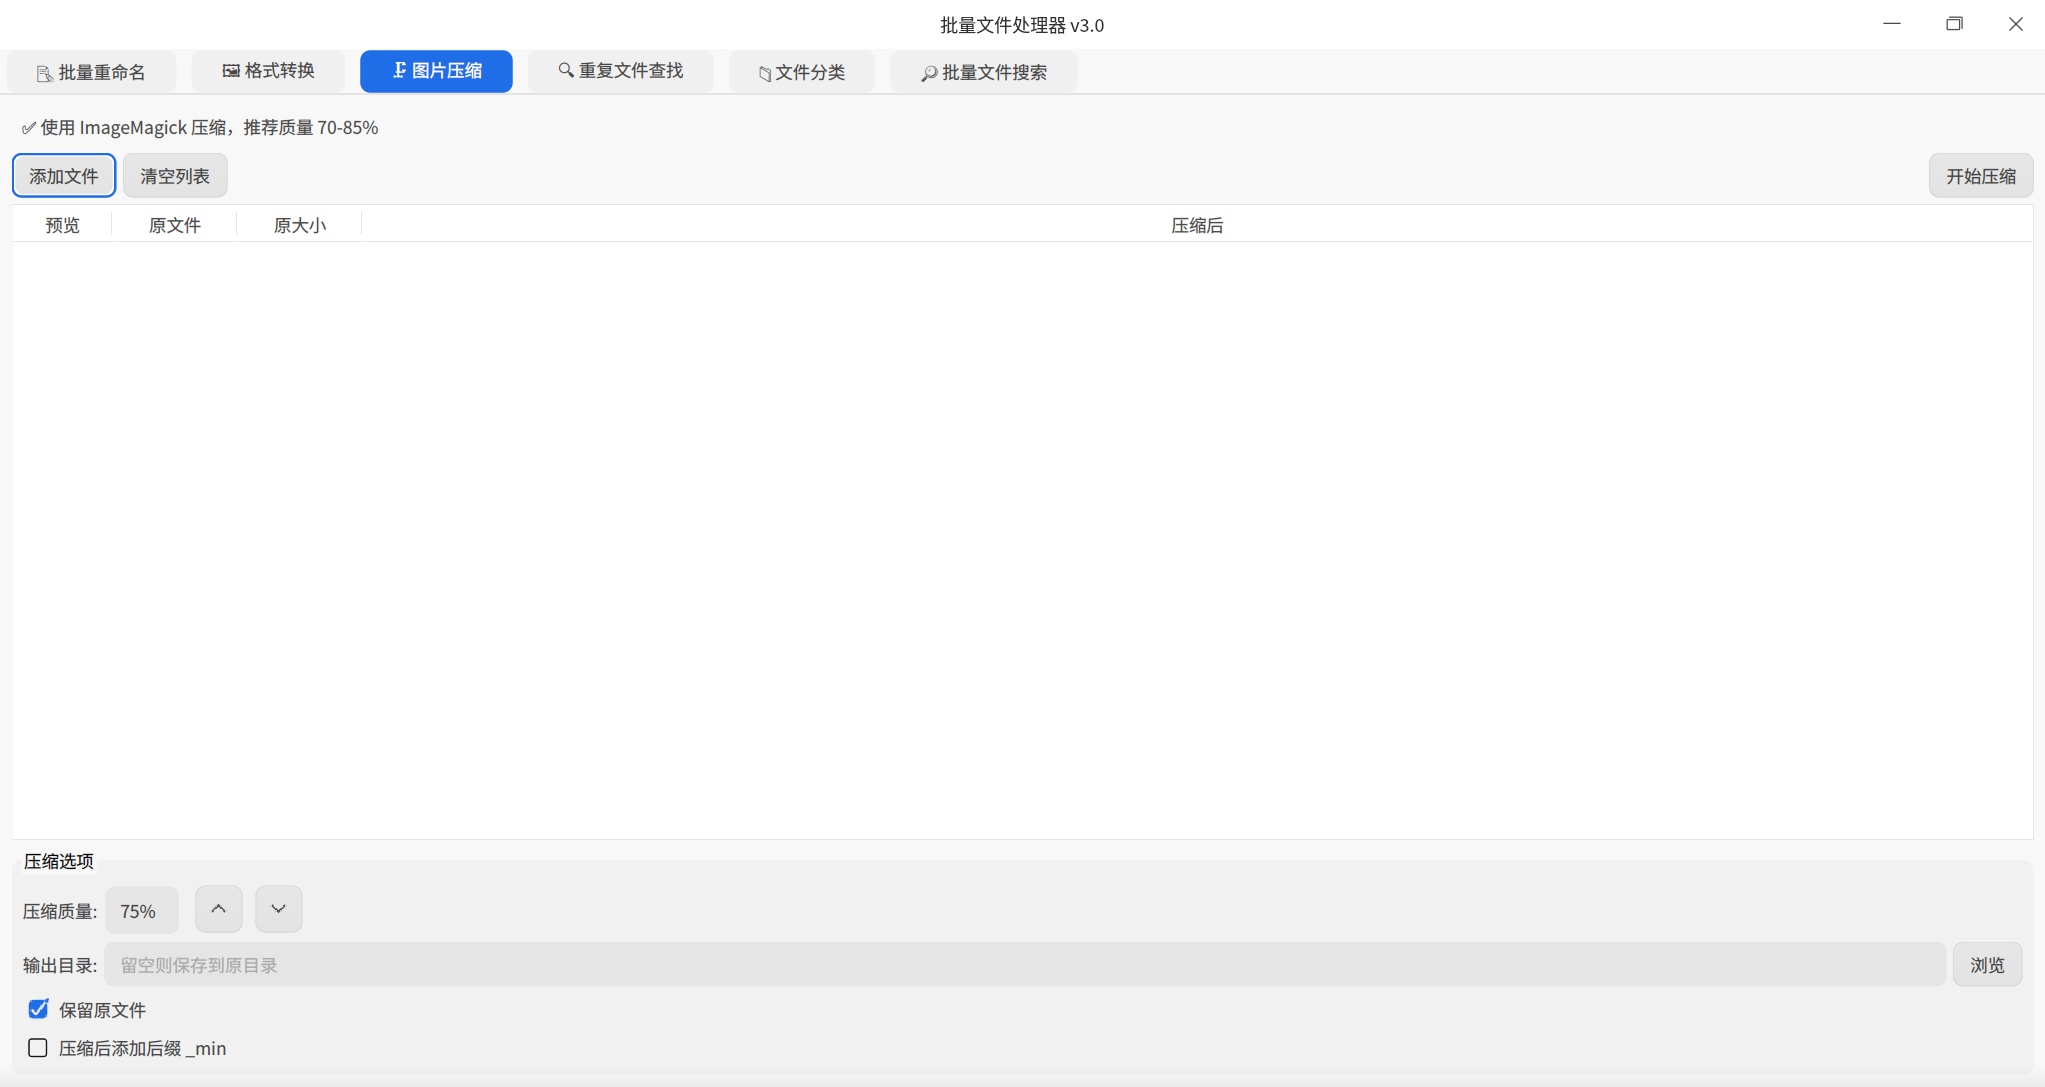Maximize the application window

tap(1954, 24)
